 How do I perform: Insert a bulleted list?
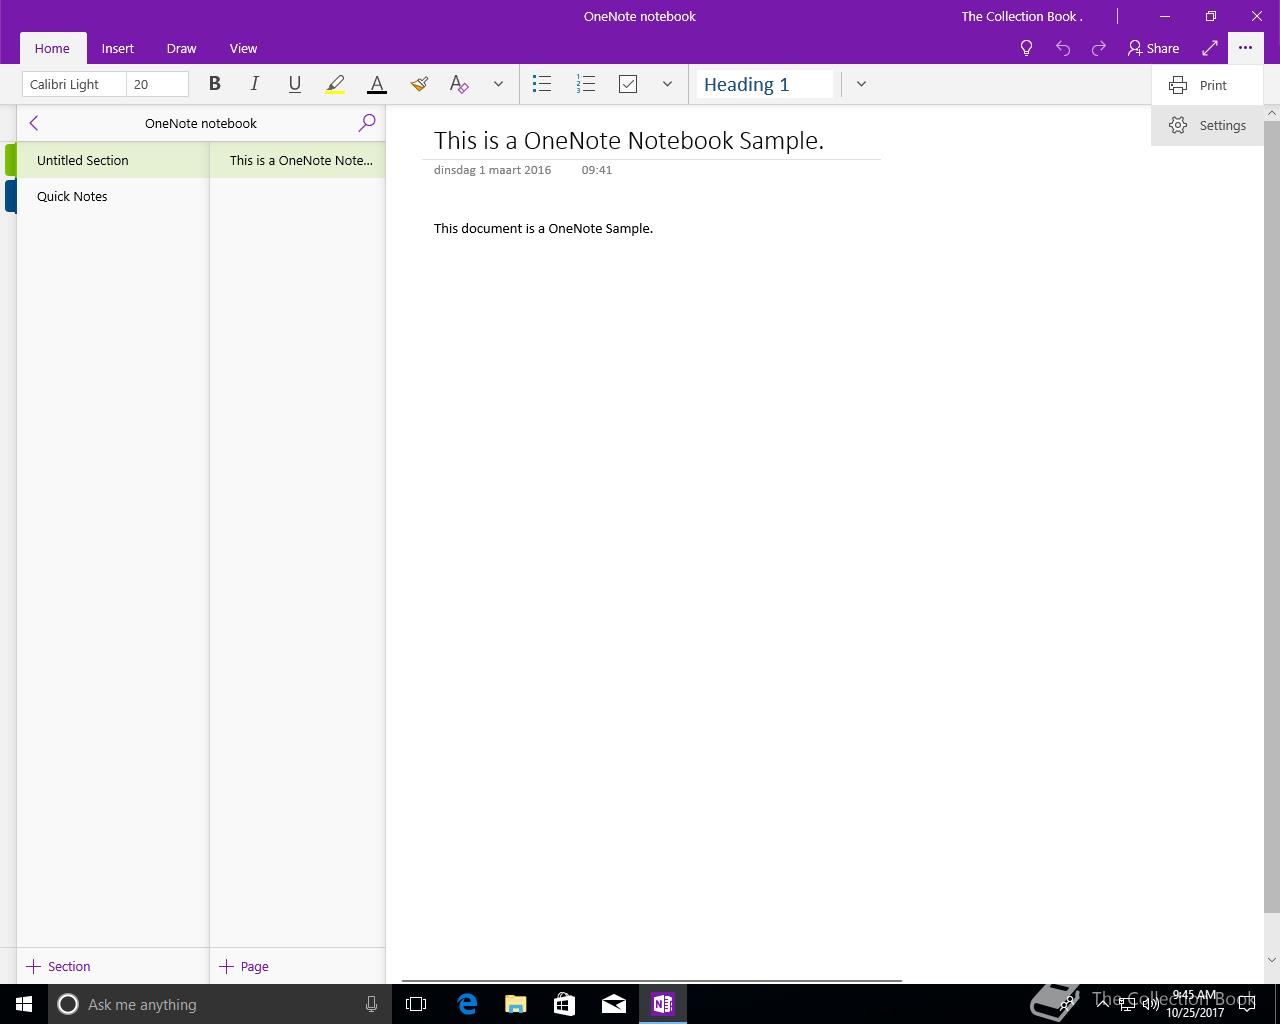coord(542,84)
